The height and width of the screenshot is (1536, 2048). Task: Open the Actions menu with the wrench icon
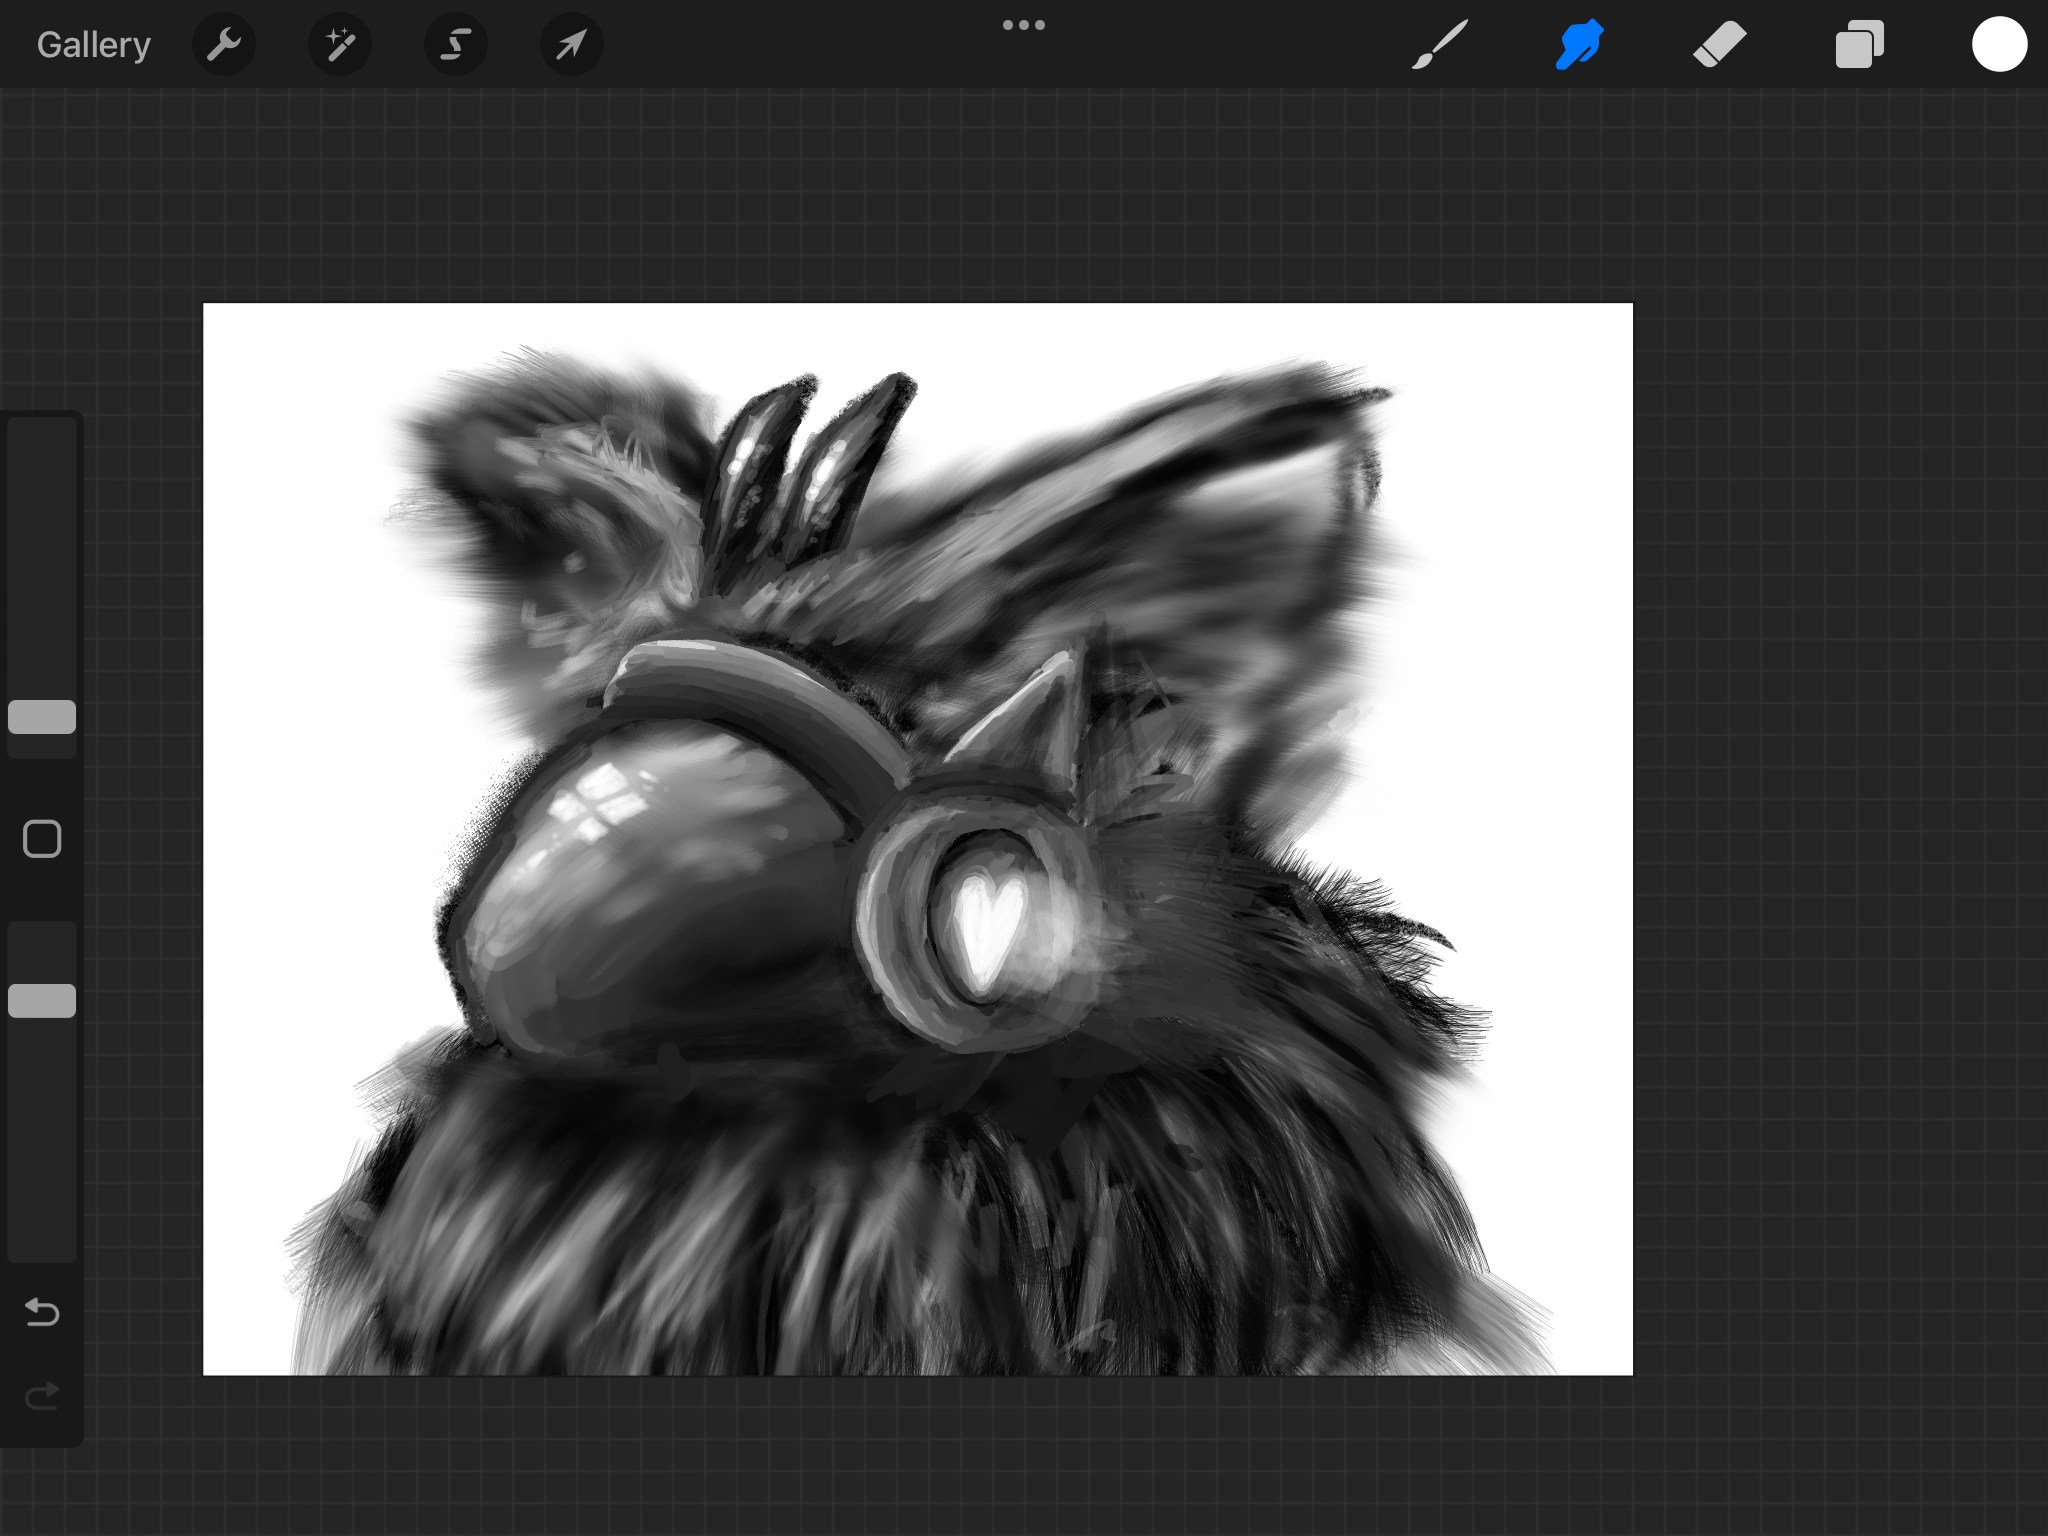click(x=224, y=43)
